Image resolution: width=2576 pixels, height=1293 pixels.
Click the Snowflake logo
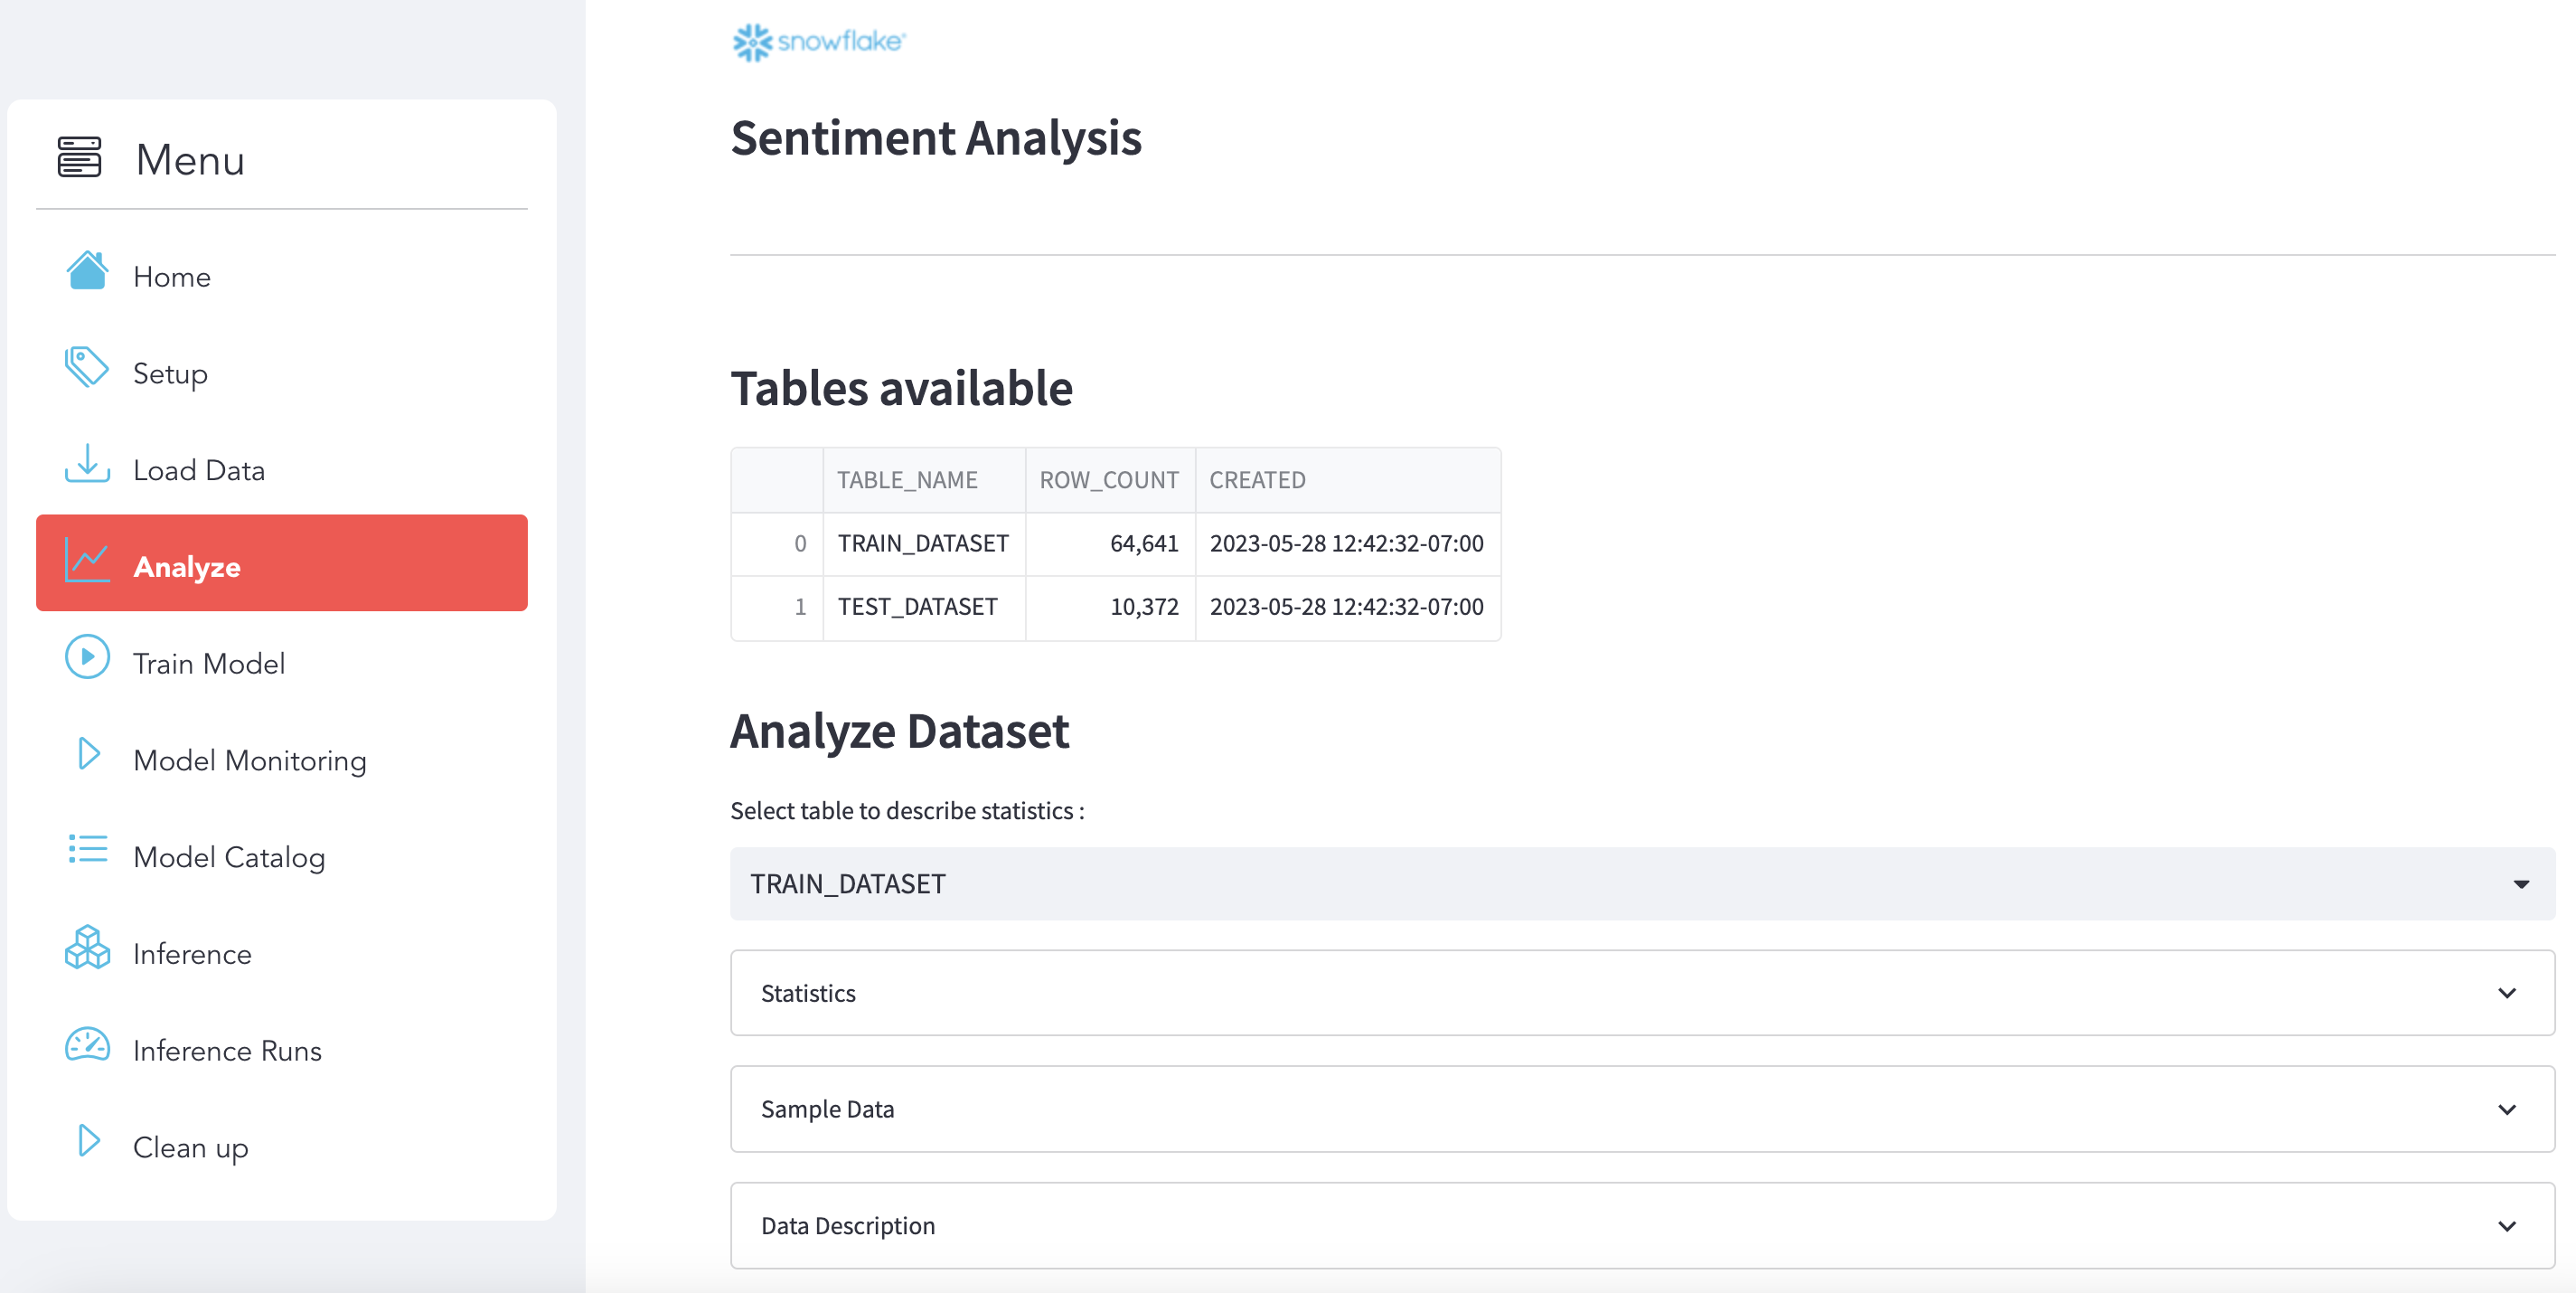818,42
